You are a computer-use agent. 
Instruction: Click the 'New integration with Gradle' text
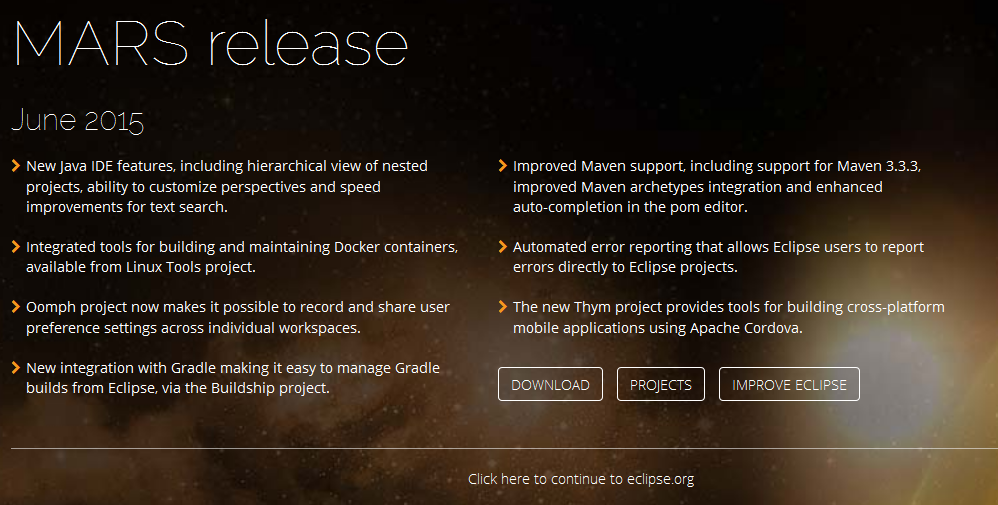tap(233, 378)
